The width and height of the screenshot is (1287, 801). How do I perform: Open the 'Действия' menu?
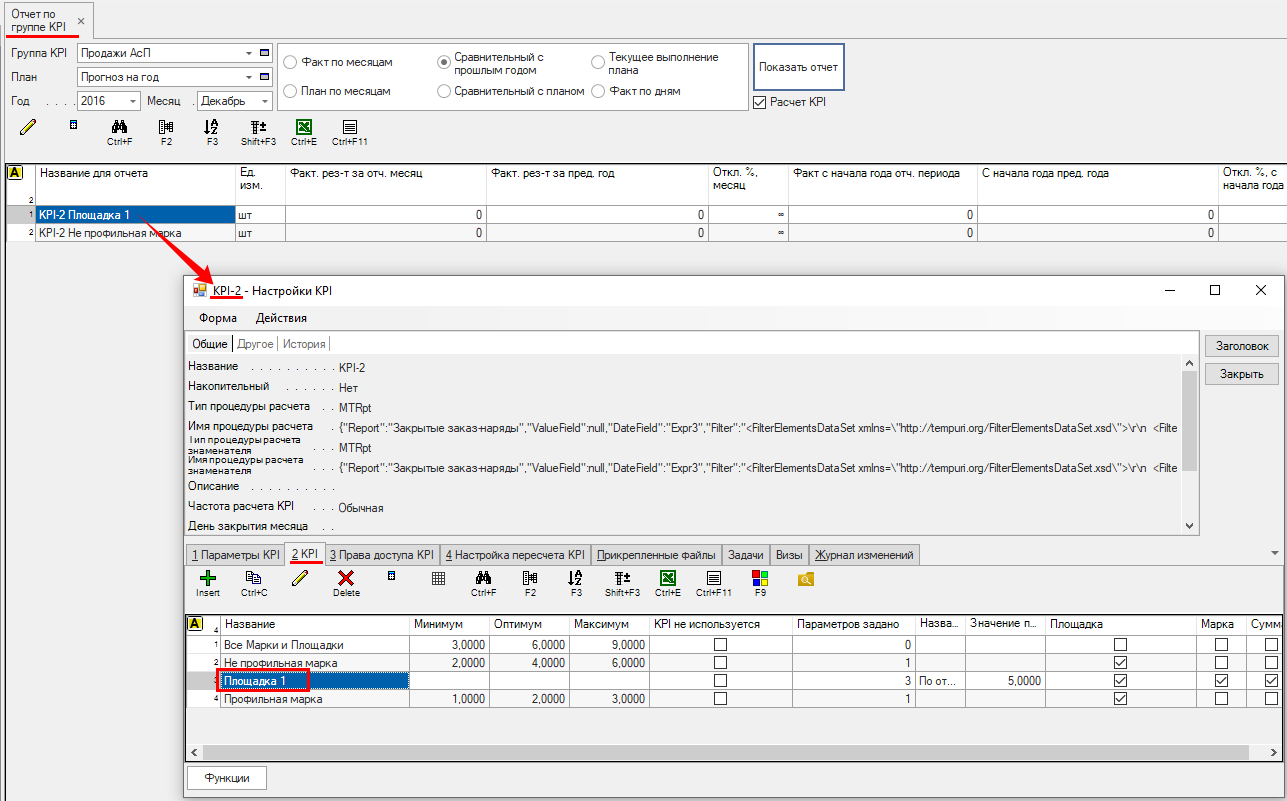tap(281, 318)
